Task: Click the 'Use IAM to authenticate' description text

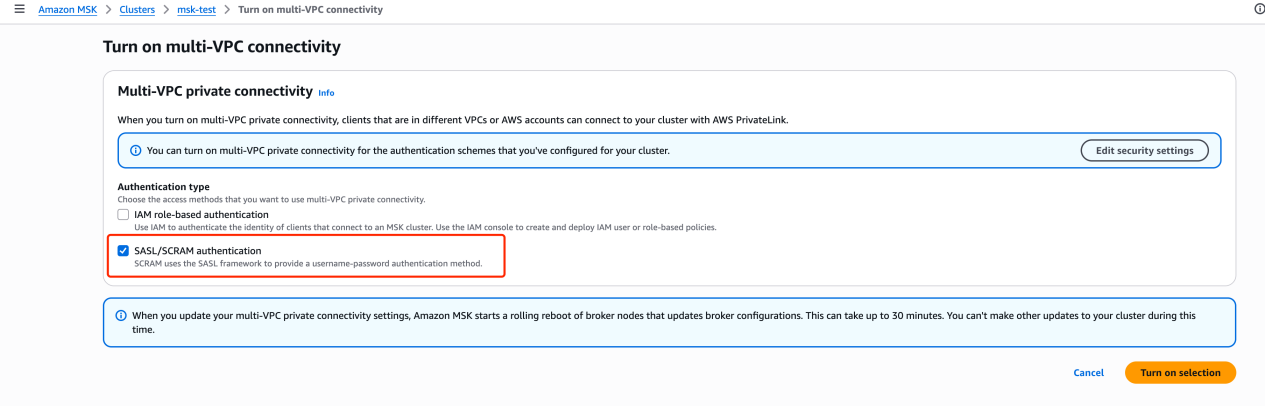Action: (425, 227)
